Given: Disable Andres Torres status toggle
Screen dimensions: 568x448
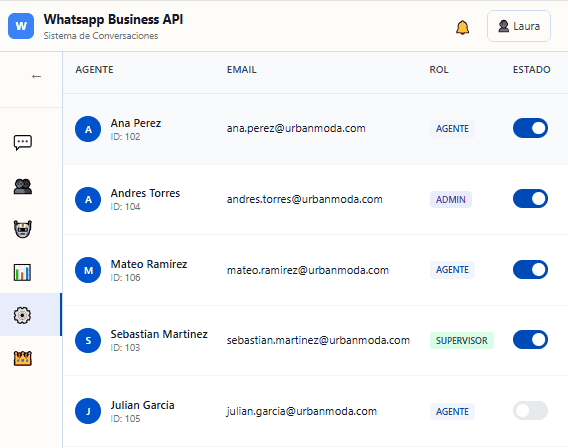Looking at the screenshot, I should (x=530, y=198).
